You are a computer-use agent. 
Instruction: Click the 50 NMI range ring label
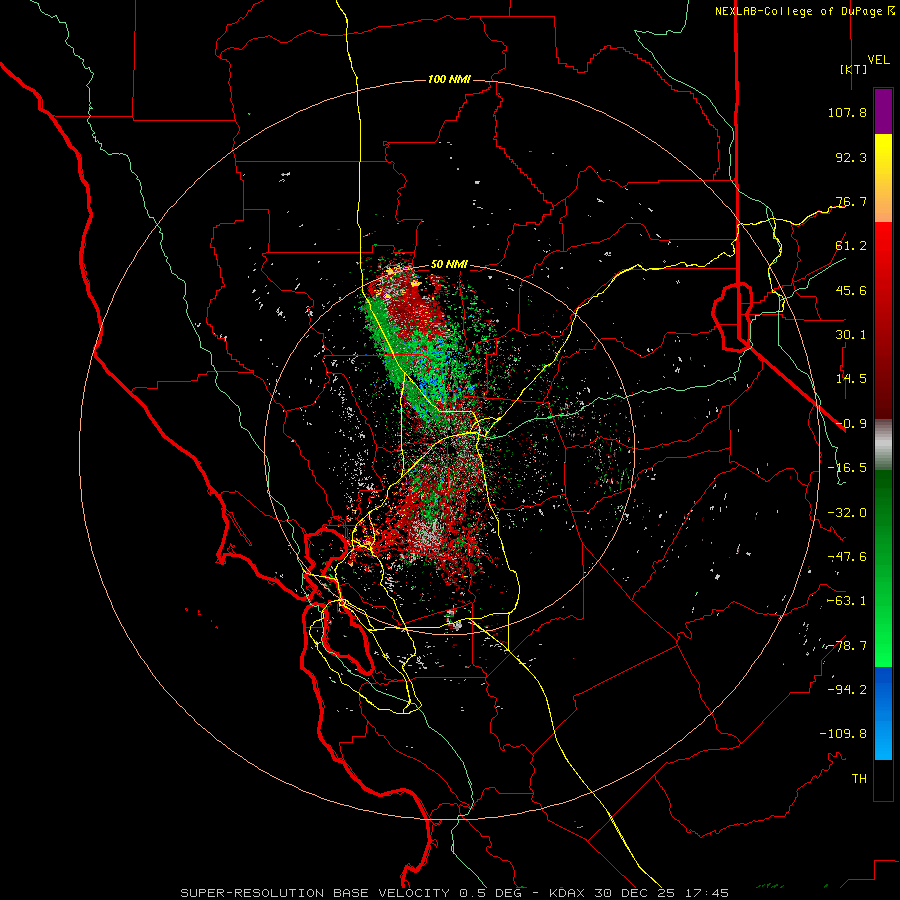(x=449, y=264)
